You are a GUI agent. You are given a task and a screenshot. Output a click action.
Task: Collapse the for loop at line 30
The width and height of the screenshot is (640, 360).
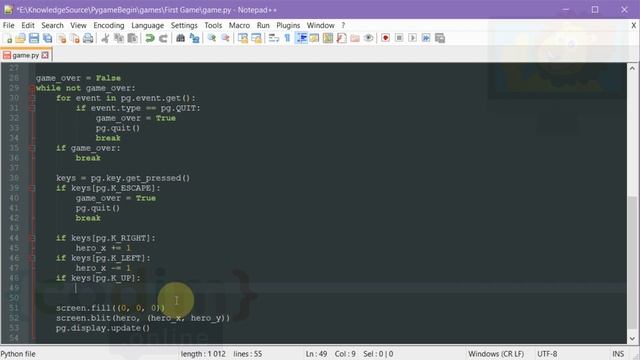[32, 98]
